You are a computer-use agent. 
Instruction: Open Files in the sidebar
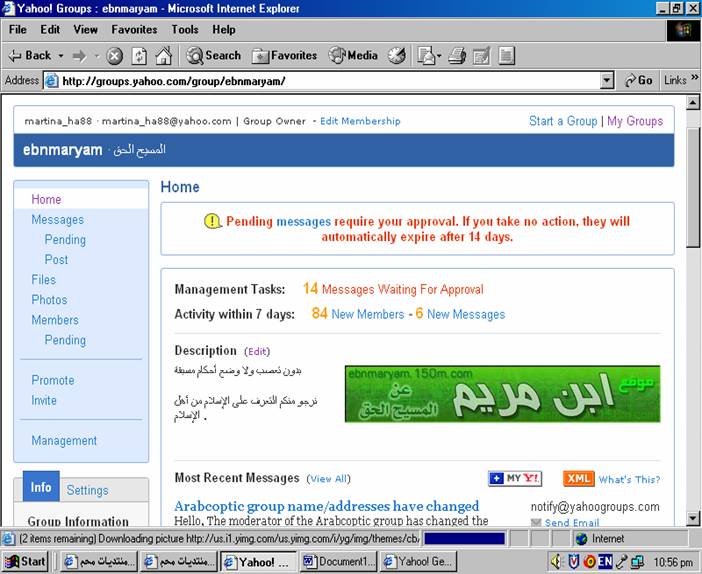click(43, 280)
